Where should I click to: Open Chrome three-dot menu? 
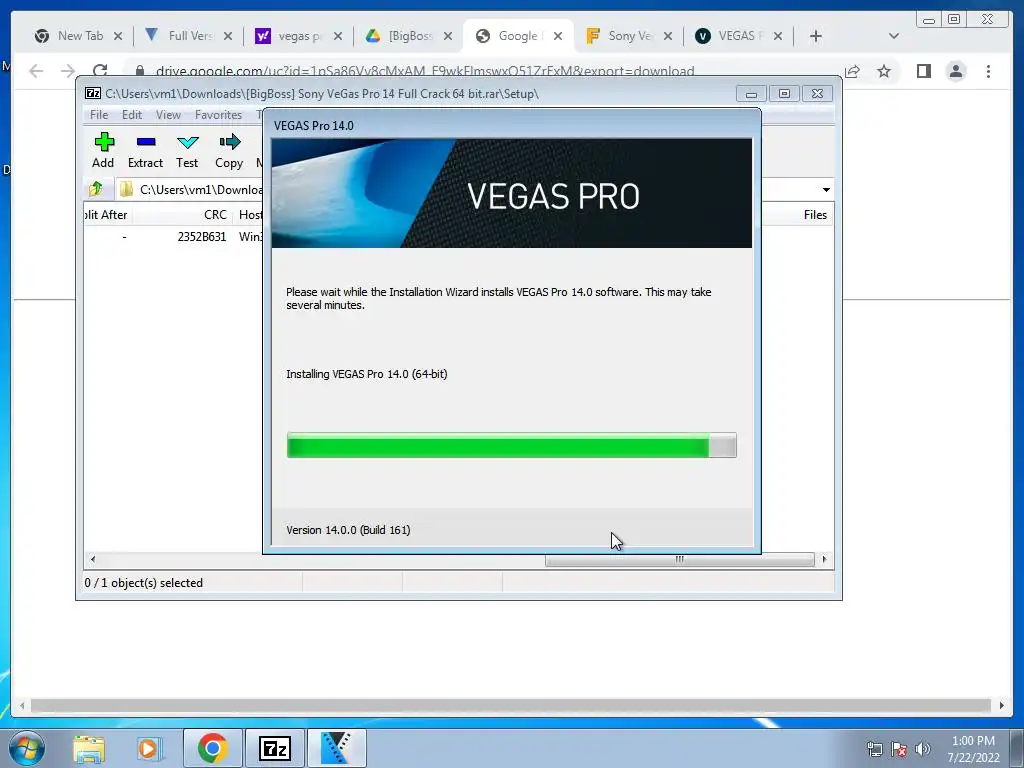(x=988, y=71)
